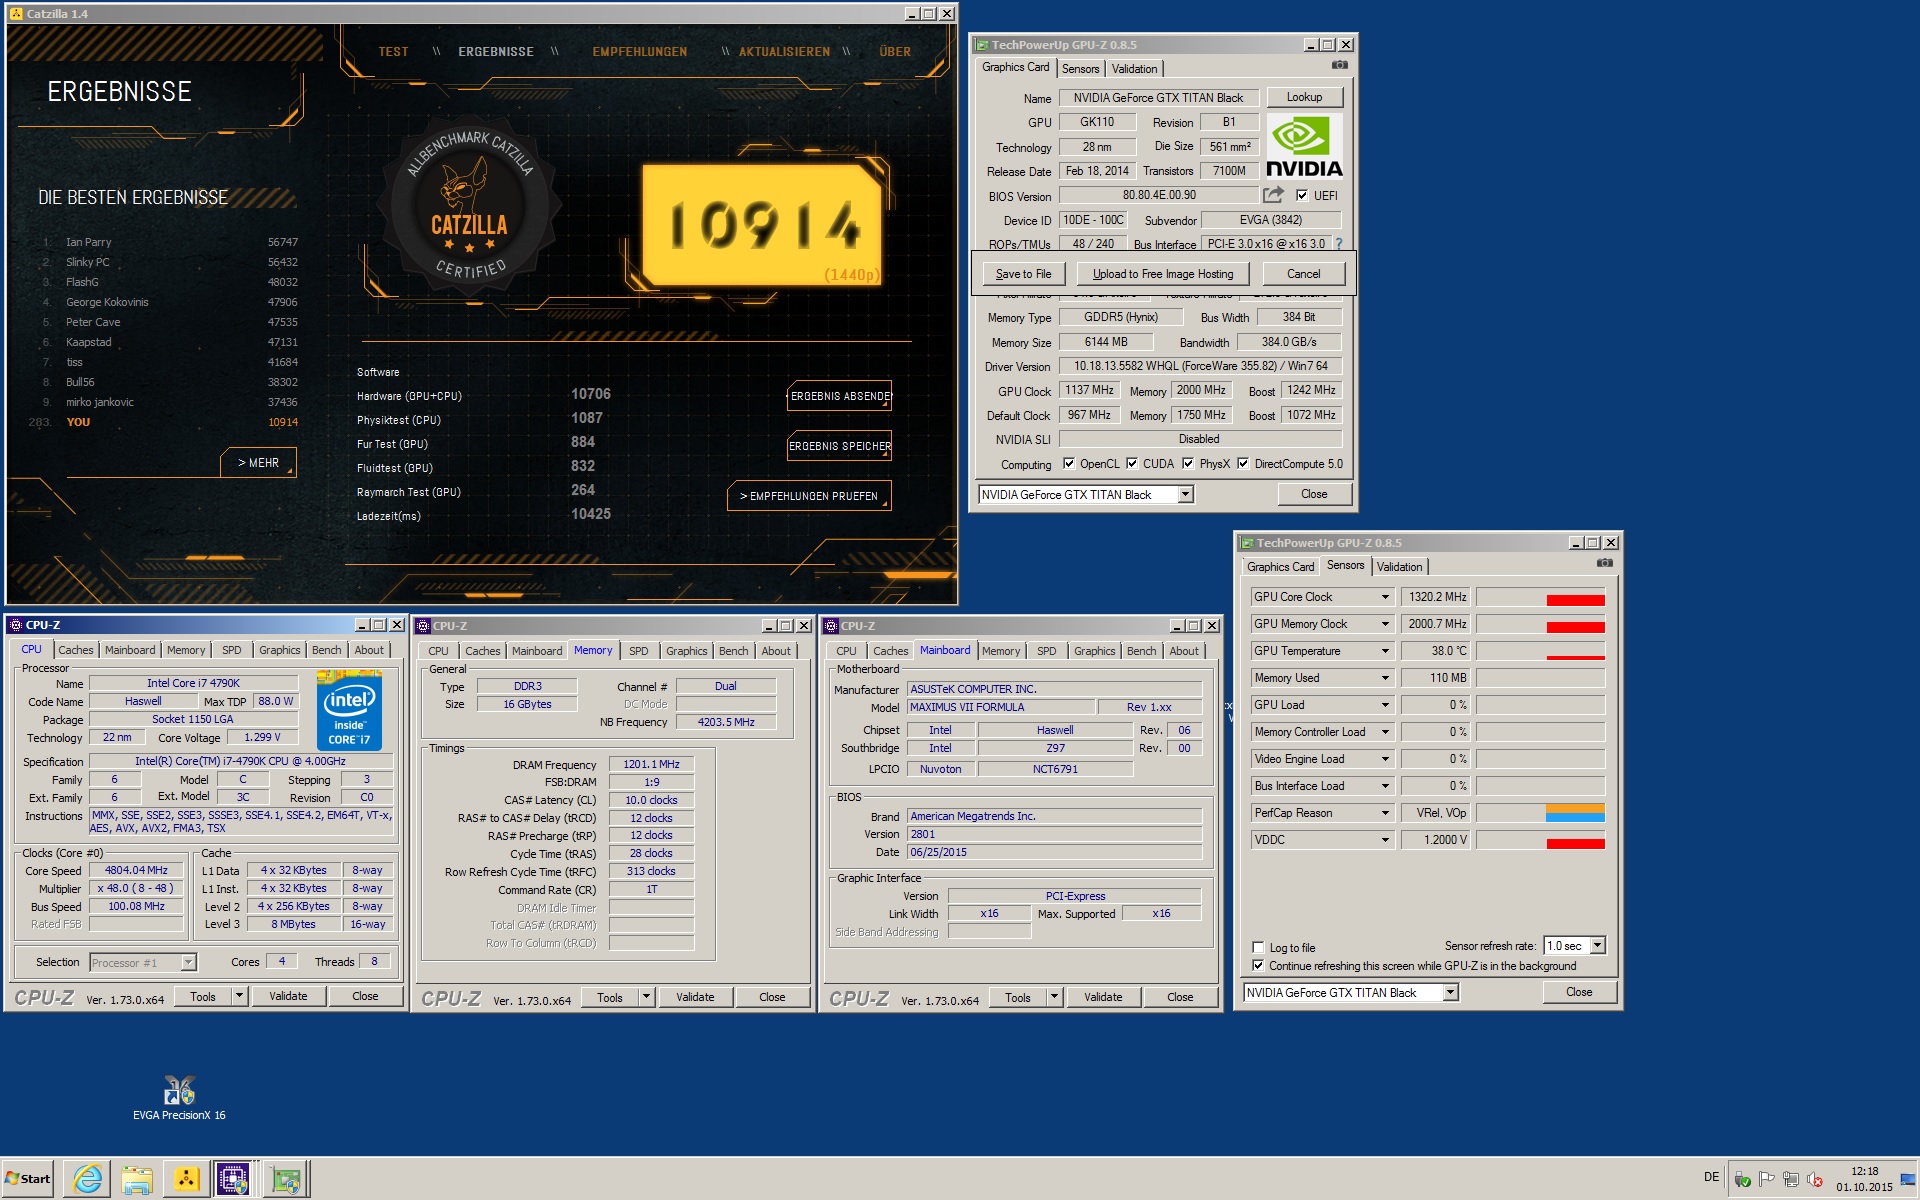Select the Ian Parry leaderboard entry
Screen dimensions: 1920x1200
tap(170, 242)
